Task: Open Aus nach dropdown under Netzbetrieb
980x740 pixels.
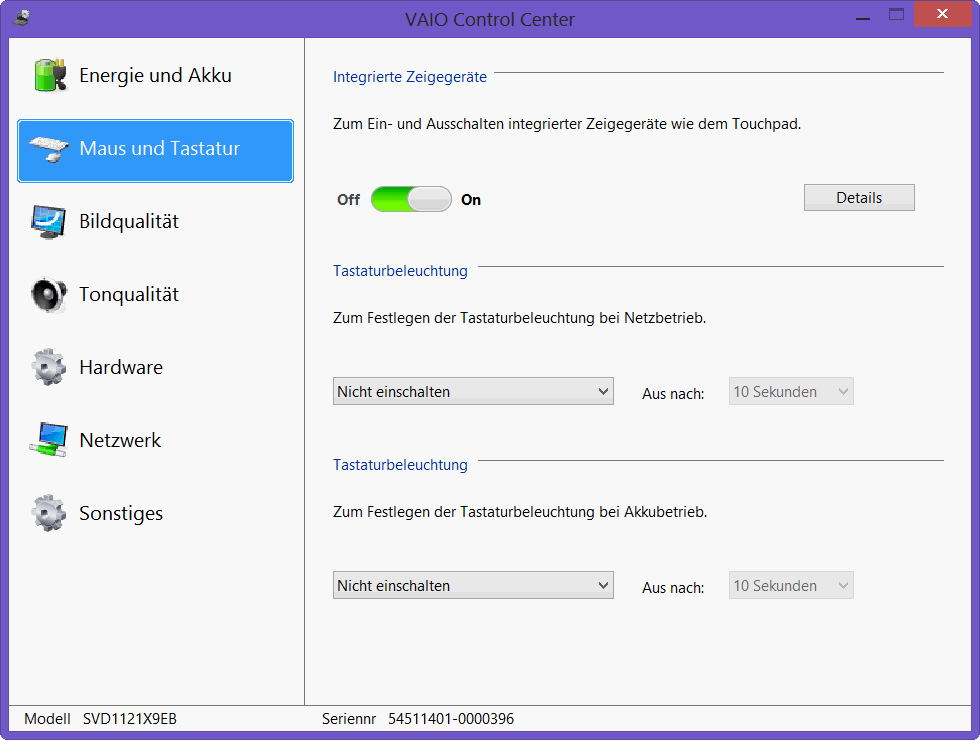Action: point(791,391)
